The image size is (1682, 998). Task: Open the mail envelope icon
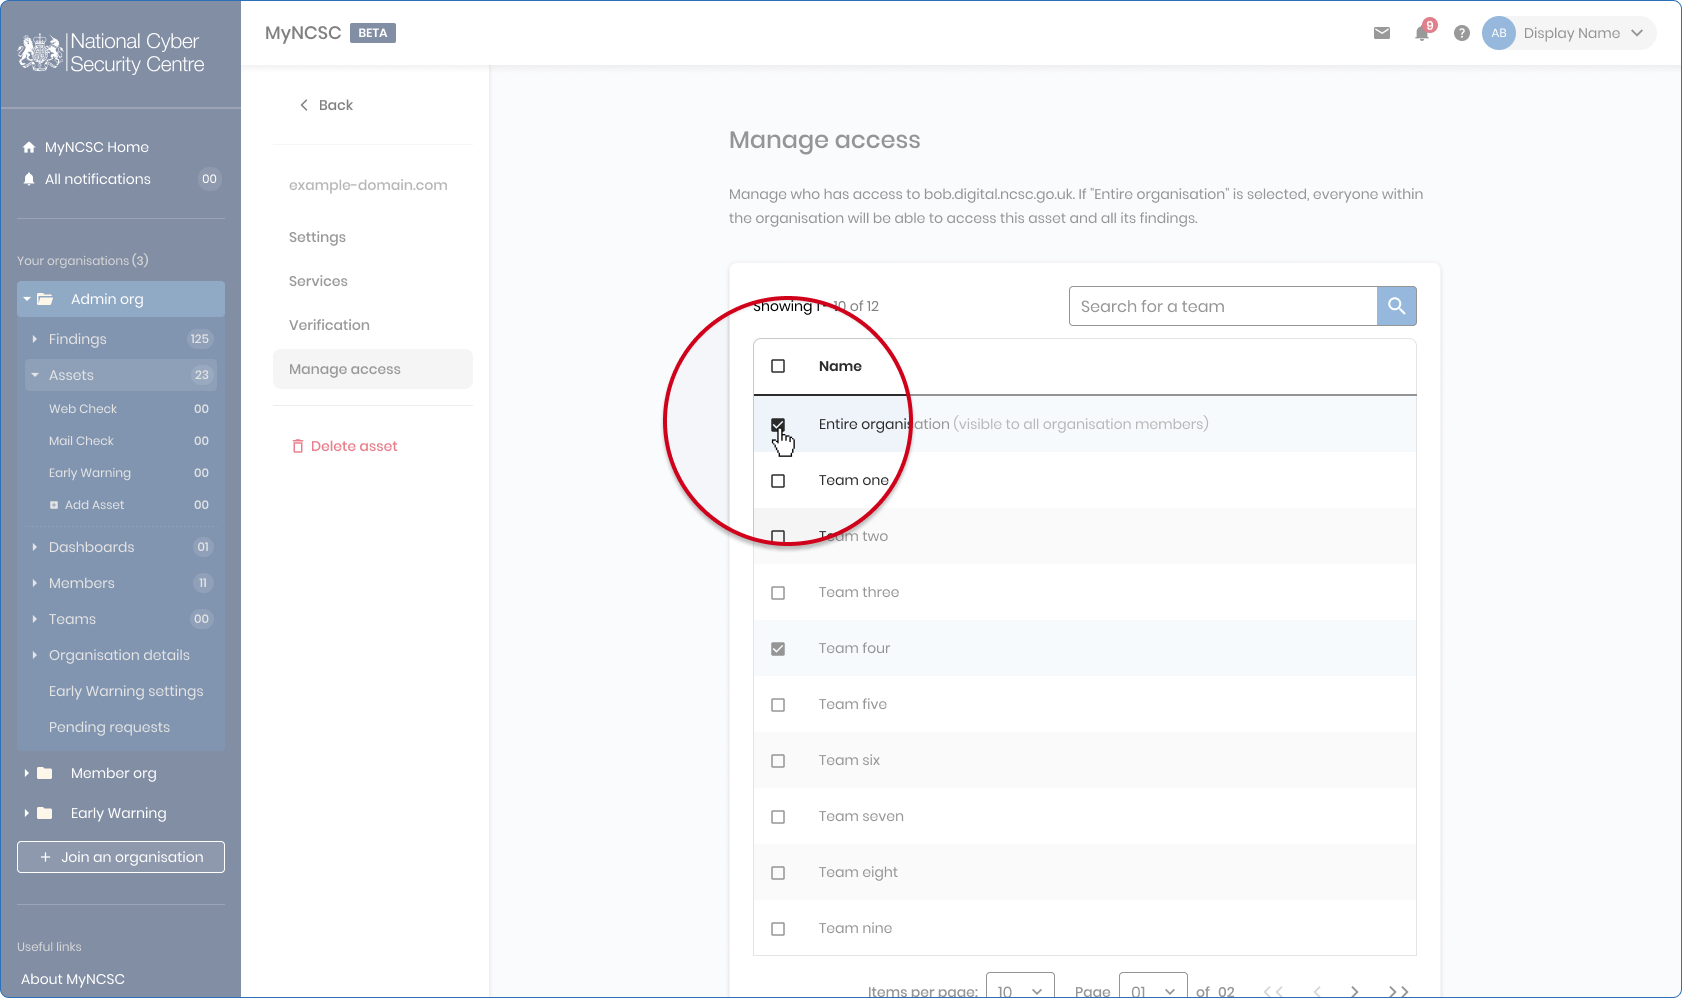tap(1382, 33)
